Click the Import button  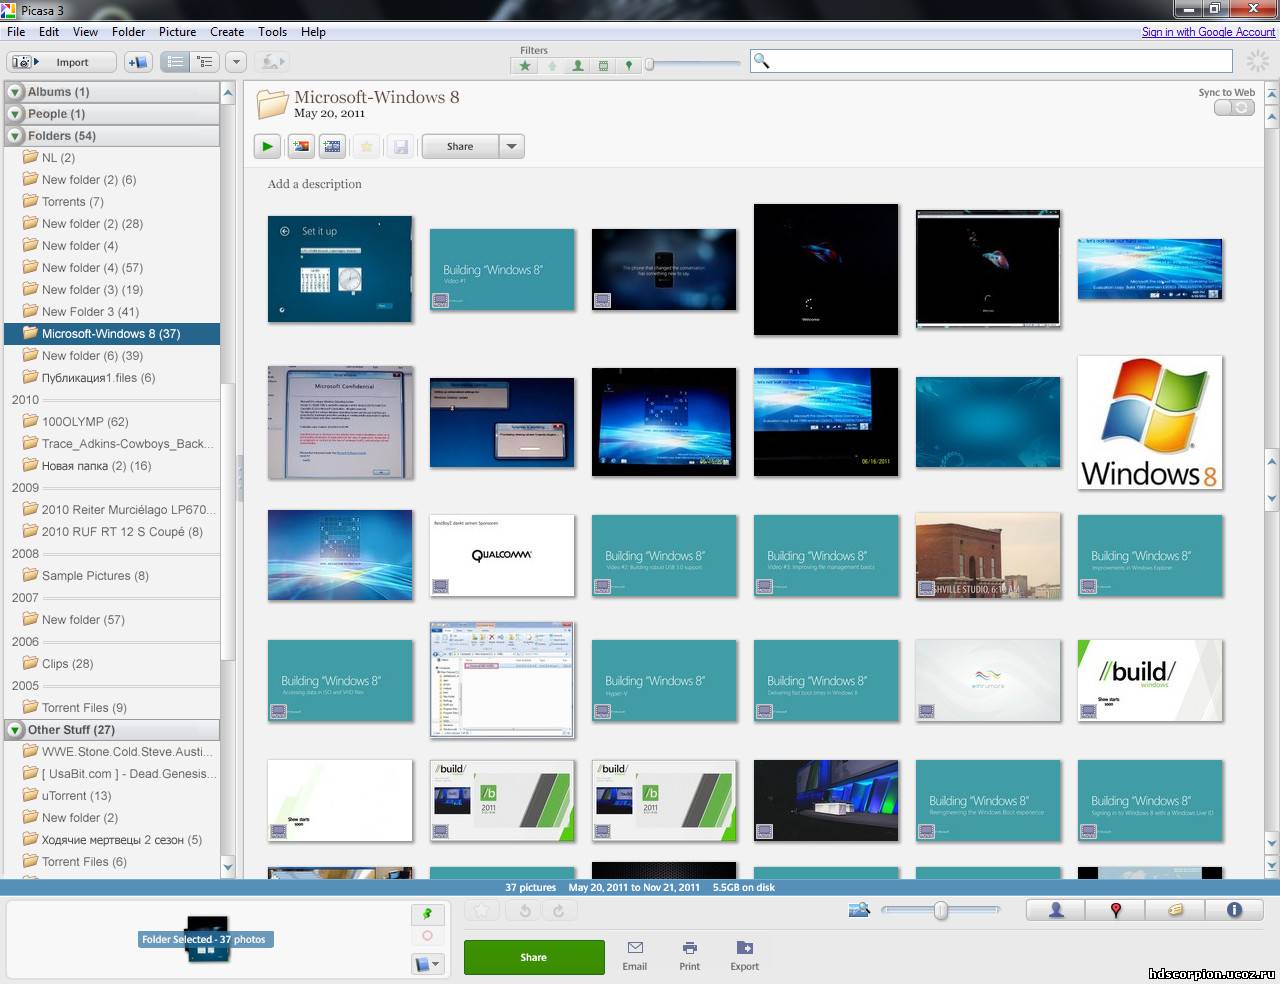coord(62,62)
